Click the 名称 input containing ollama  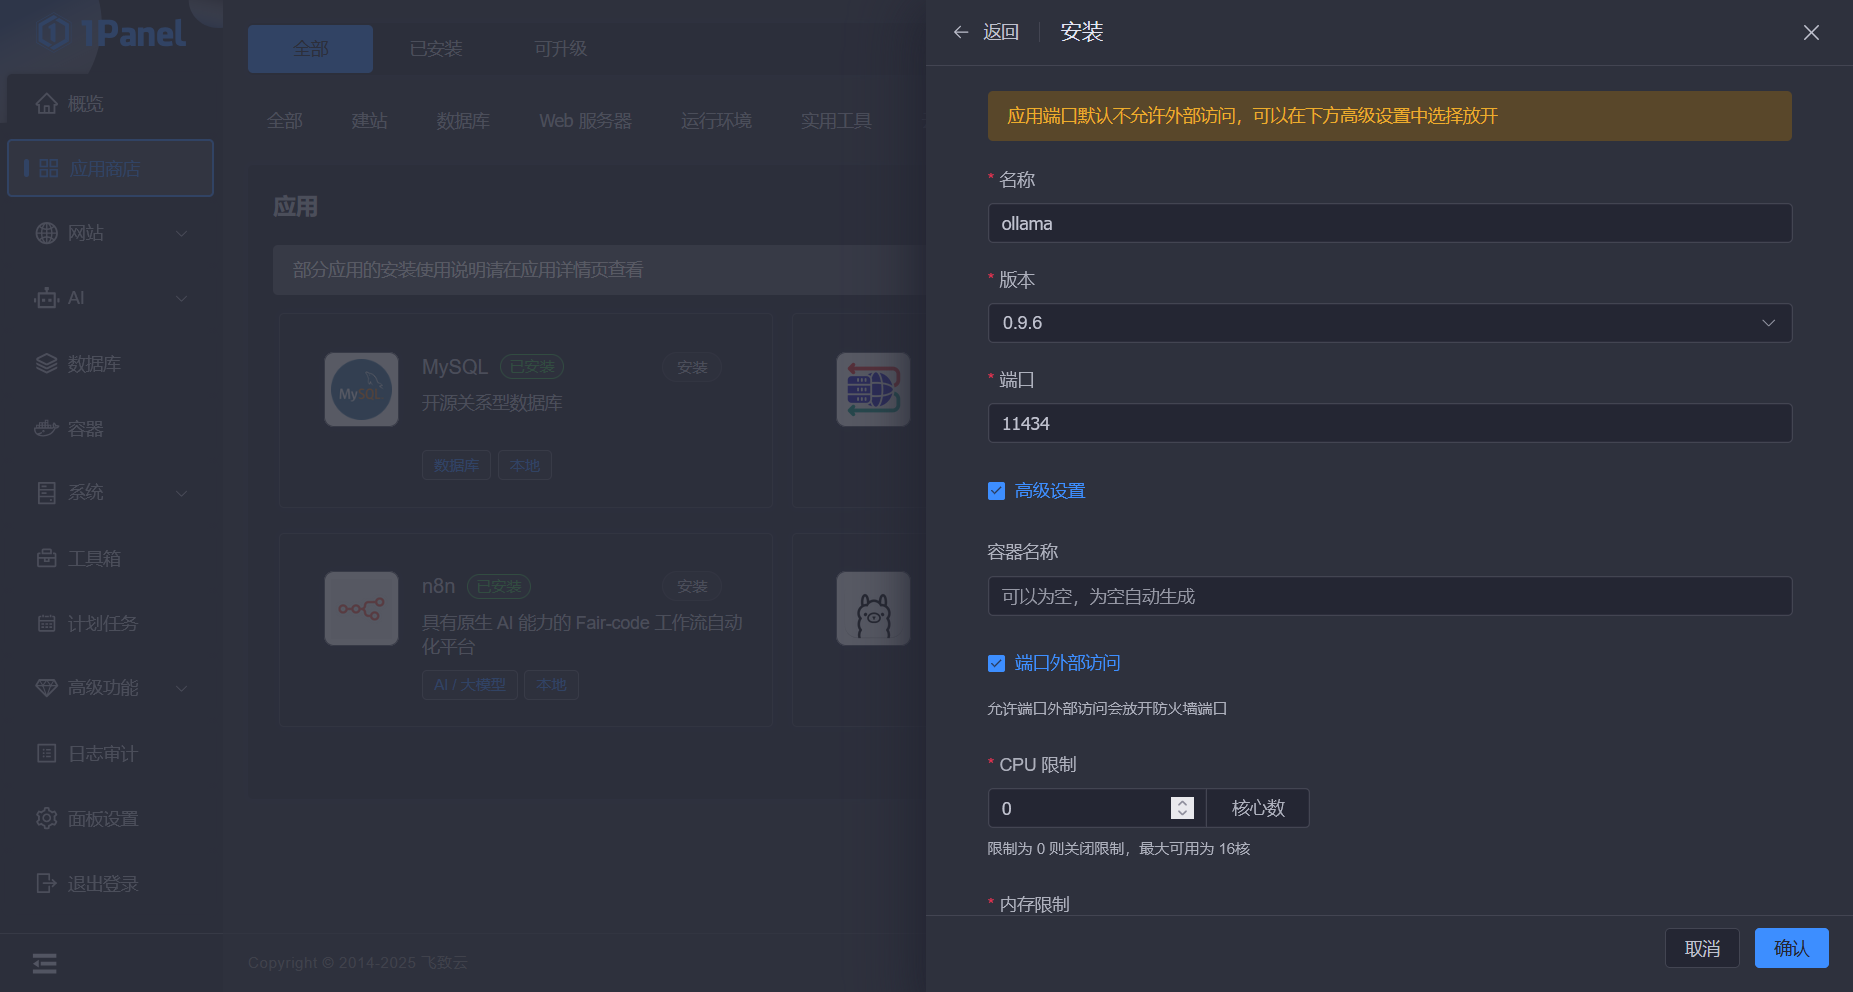tap(1390, 223)
